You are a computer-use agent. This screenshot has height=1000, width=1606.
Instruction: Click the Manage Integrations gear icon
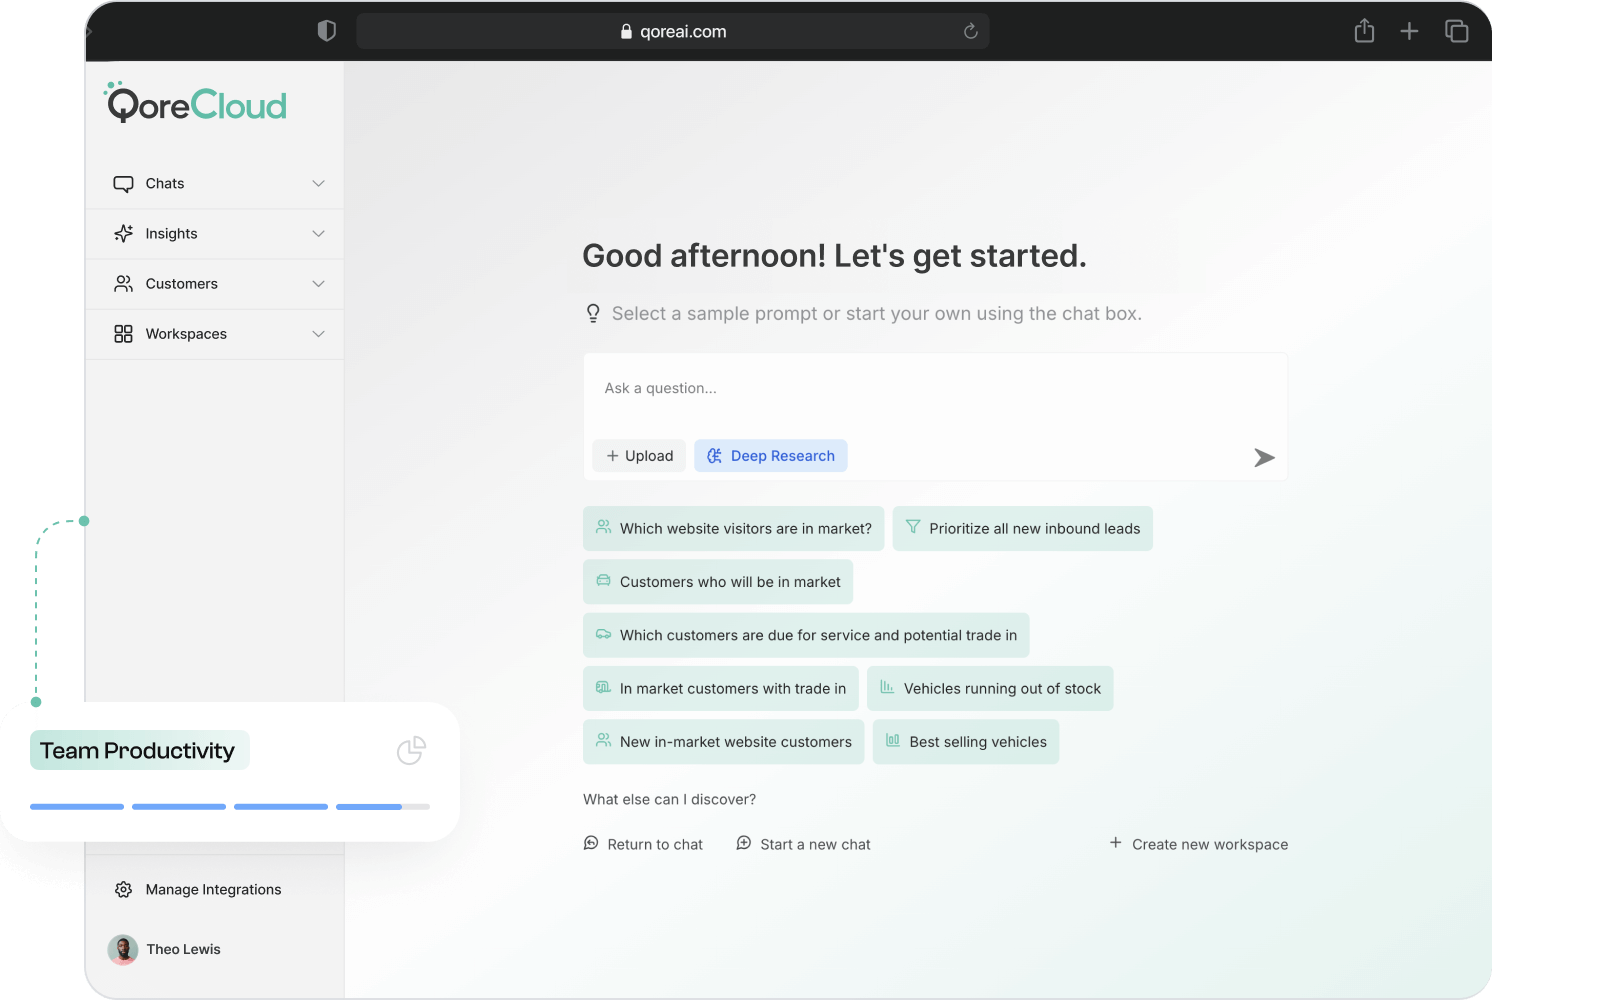[x=123, y=890]
